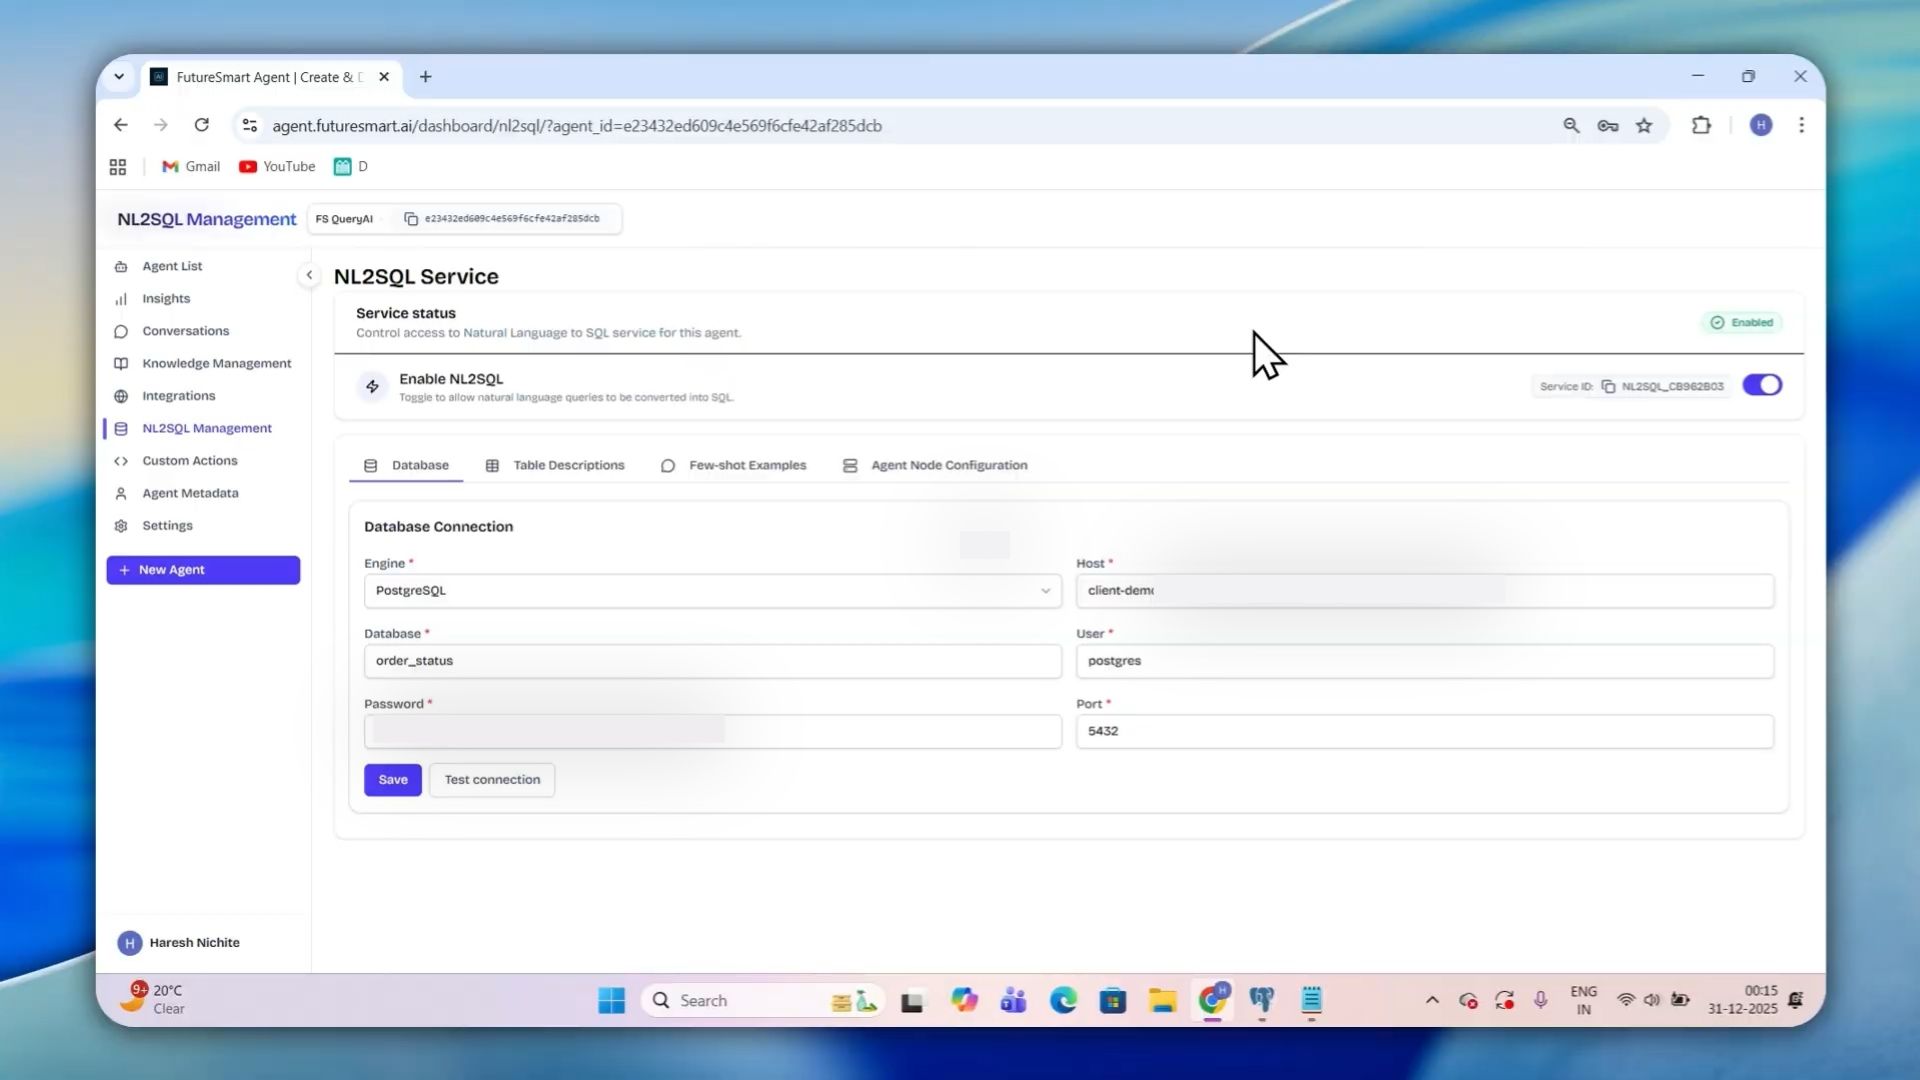The width and height of the screenshot is (1920, 1080).
Task: Close the FutureSmart Agent tab
Action: coord(384,77)
